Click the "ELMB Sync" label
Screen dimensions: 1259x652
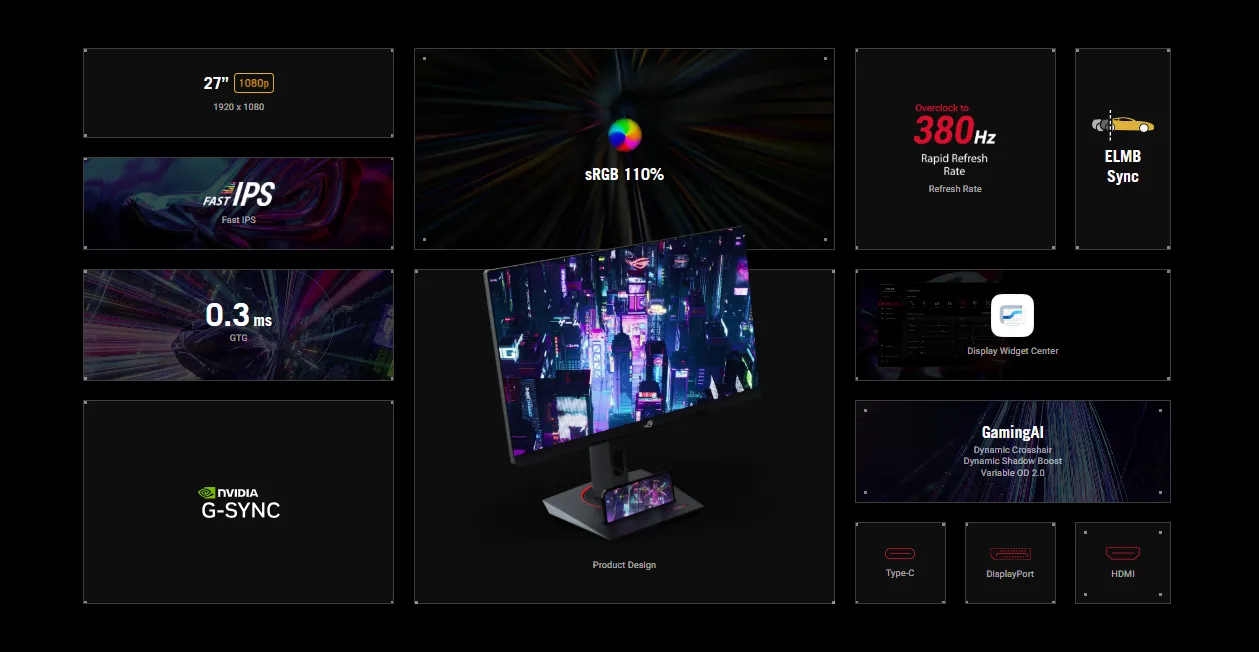click(x=1123, y=166)
